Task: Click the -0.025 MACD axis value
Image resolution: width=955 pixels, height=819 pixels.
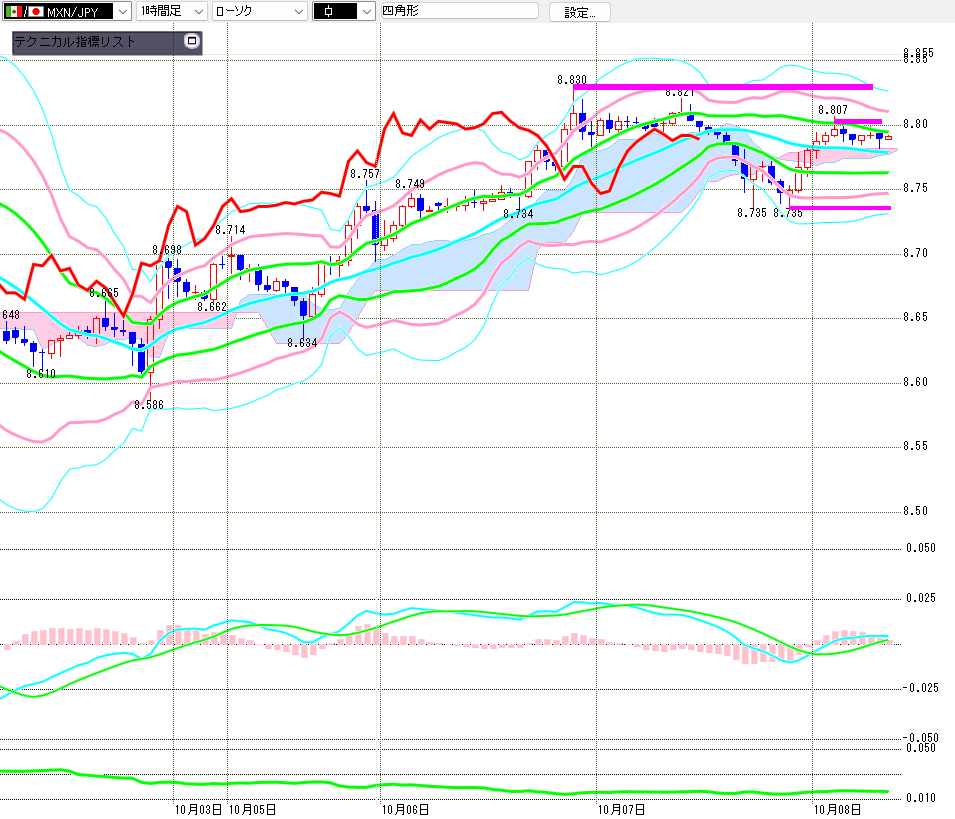Action: pos(920,687)
